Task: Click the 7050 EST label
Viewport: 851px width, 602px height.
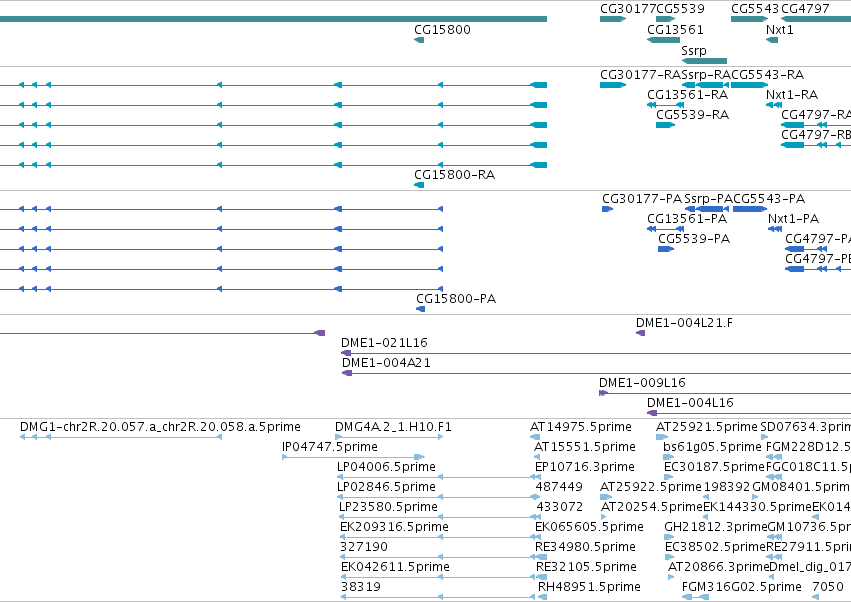Action: [x=828, y=587]
